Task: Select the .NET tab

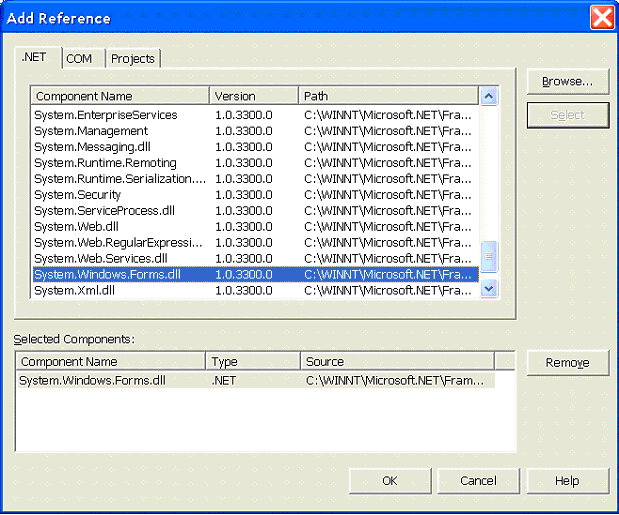Action: pyautogui.click(x=38, y=58)
